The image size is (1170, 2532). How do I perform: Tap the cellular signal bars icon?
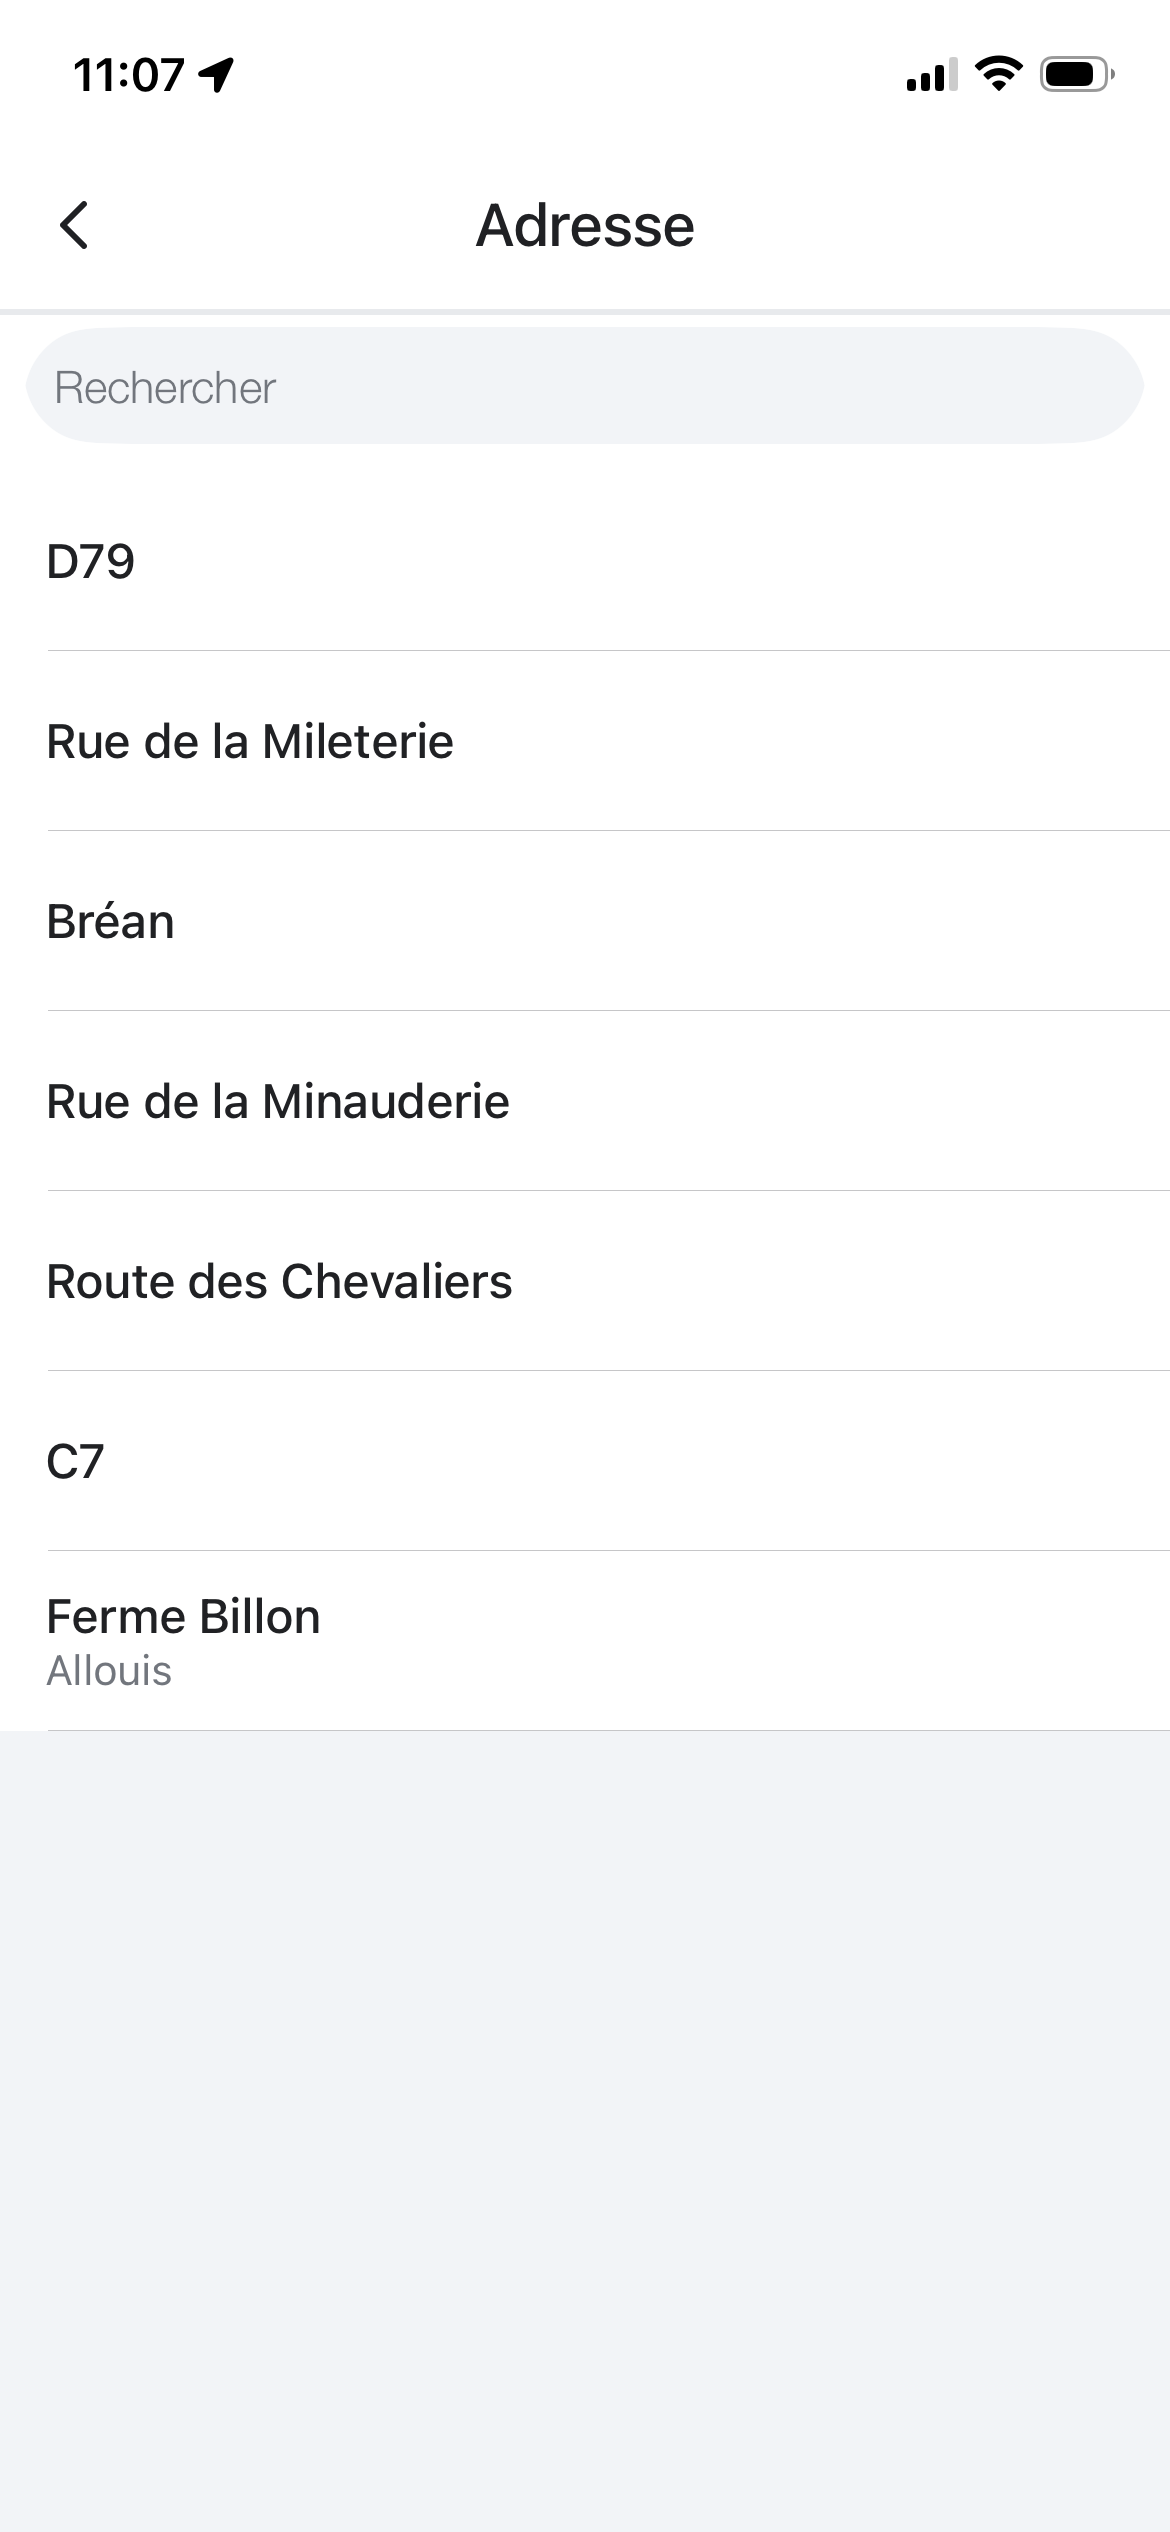point(931,75)
